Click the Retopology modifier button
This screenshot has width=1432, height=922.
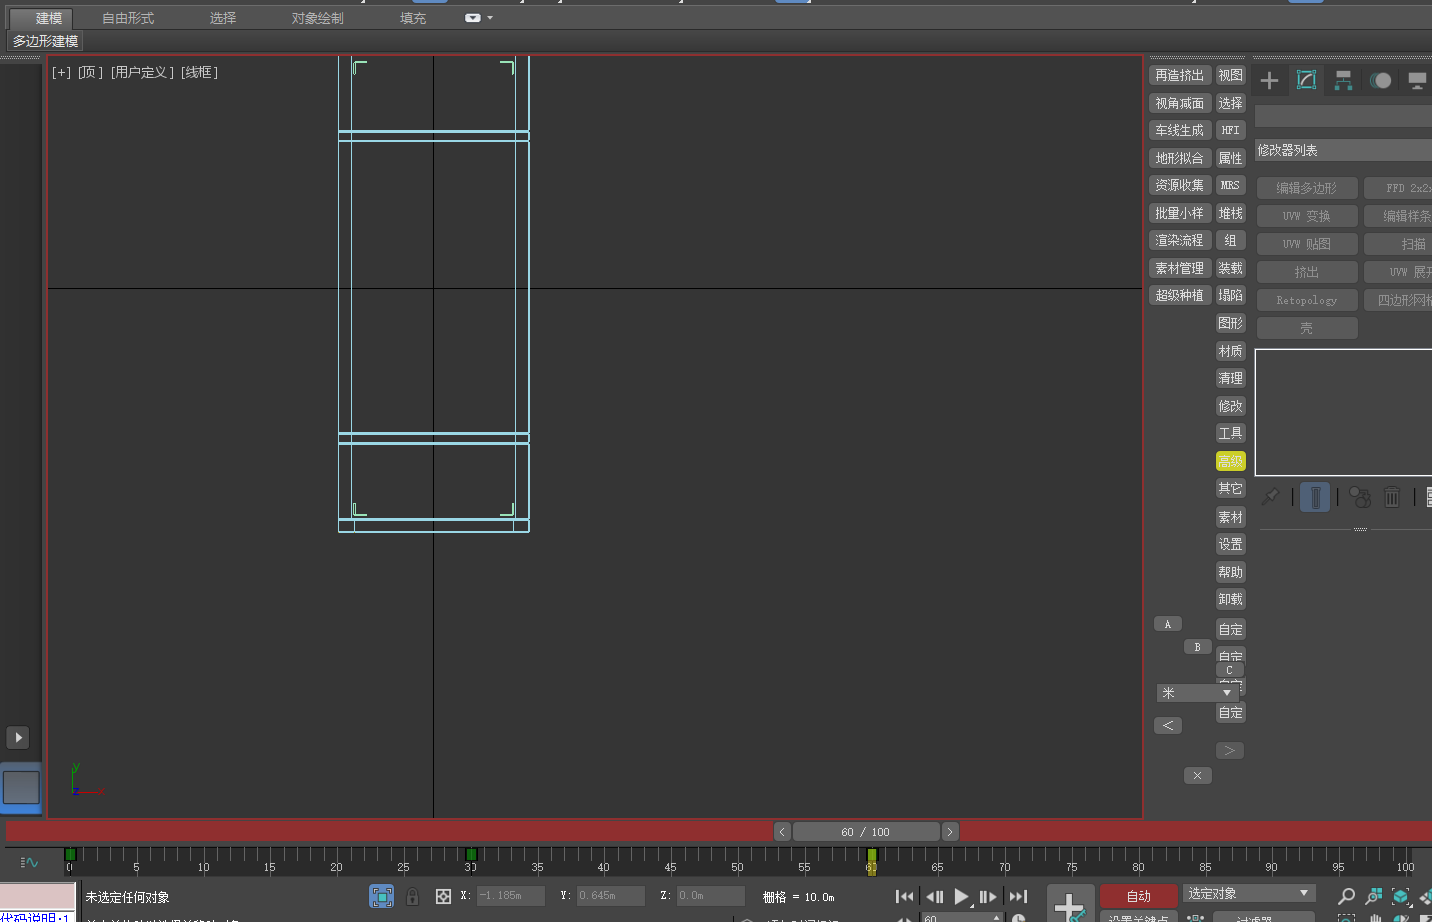[x=1307, y=300]
